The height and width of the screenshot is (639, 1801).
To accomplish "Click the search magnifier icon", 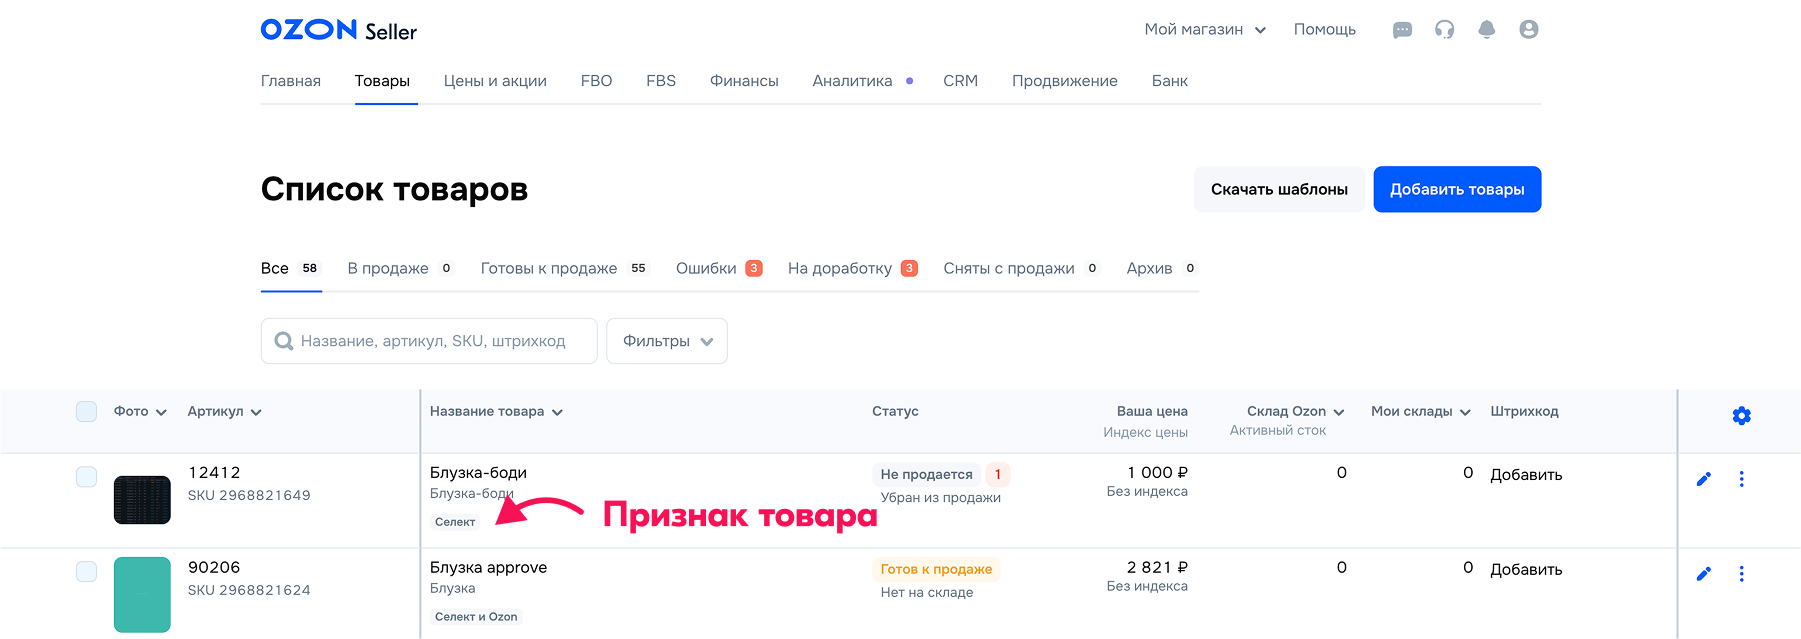I will 284,341.
